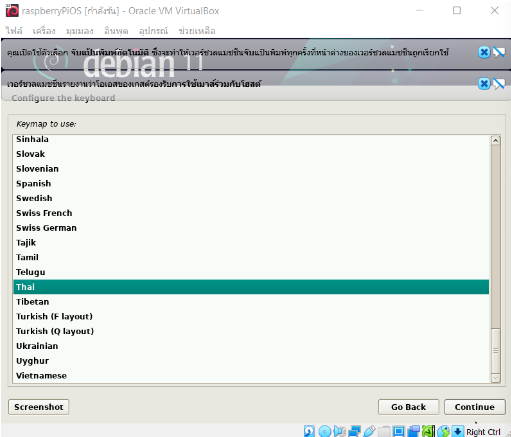Viewport: 511px width, 437px height.
Task: Open the ไฟล์ (File) menu
Action: click(14, 31)
